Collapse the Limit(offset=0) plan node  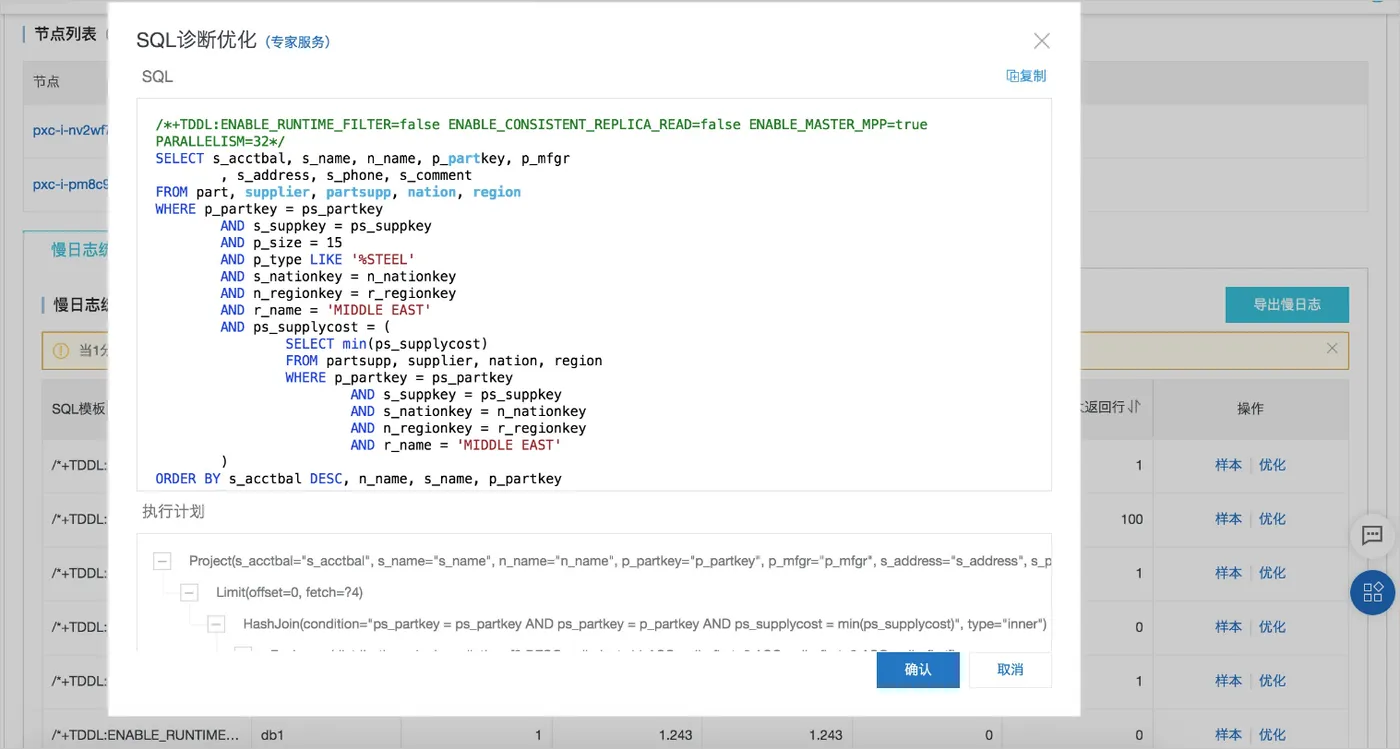189,593
